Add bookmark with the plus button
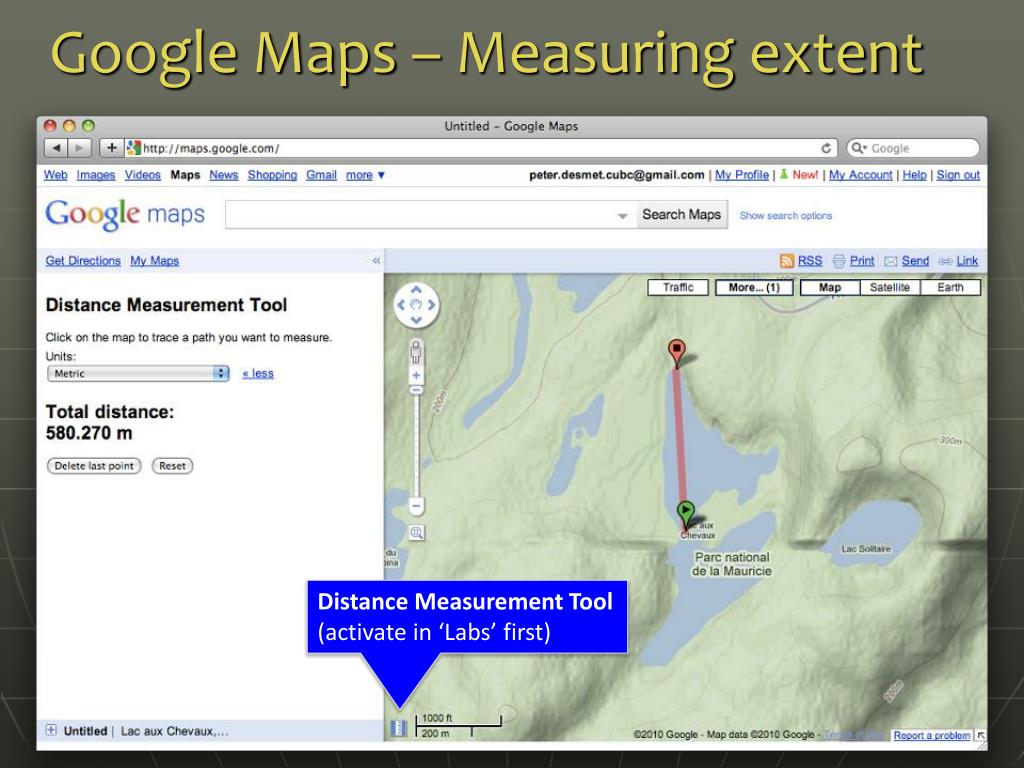This screenshot has height=768, width=1024. (111, 148)
